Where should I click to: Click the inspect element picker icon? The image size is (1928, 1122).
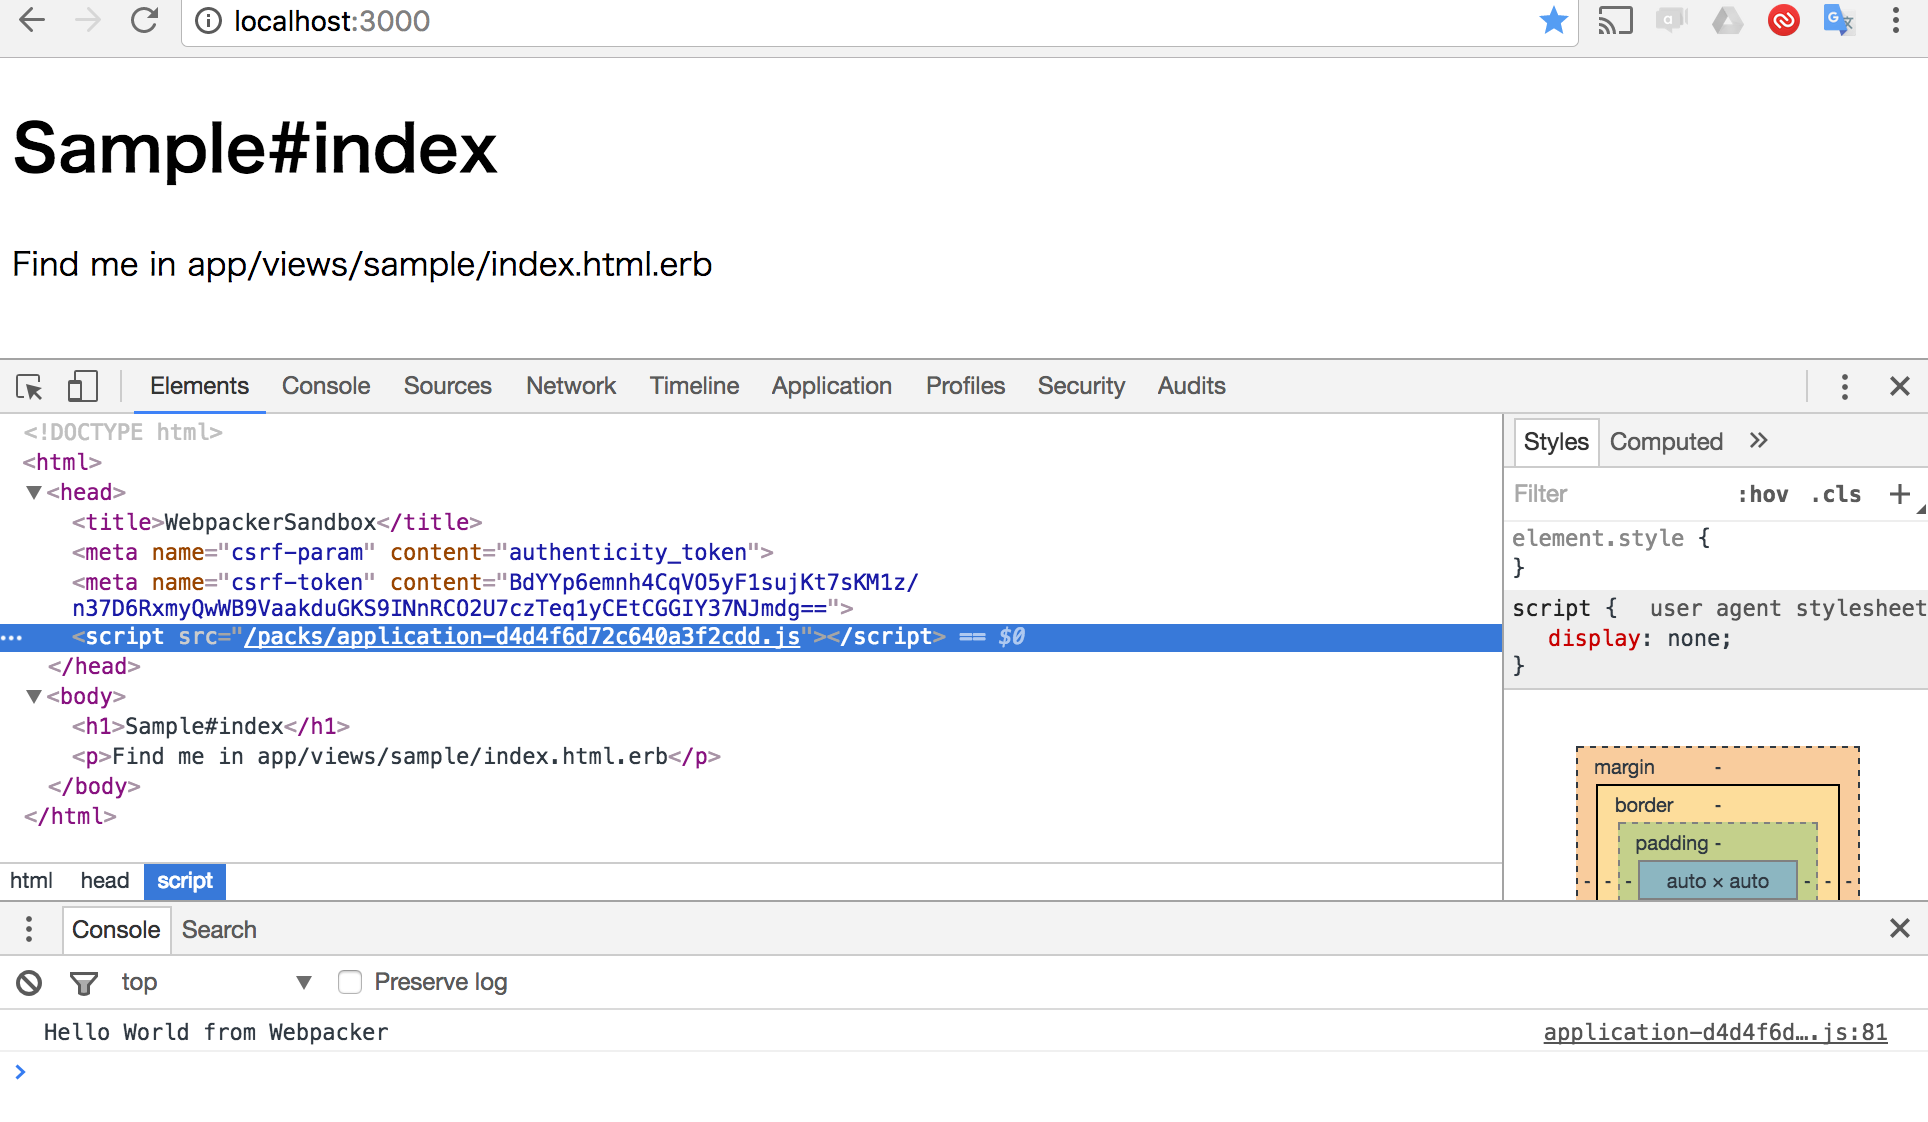29,386
